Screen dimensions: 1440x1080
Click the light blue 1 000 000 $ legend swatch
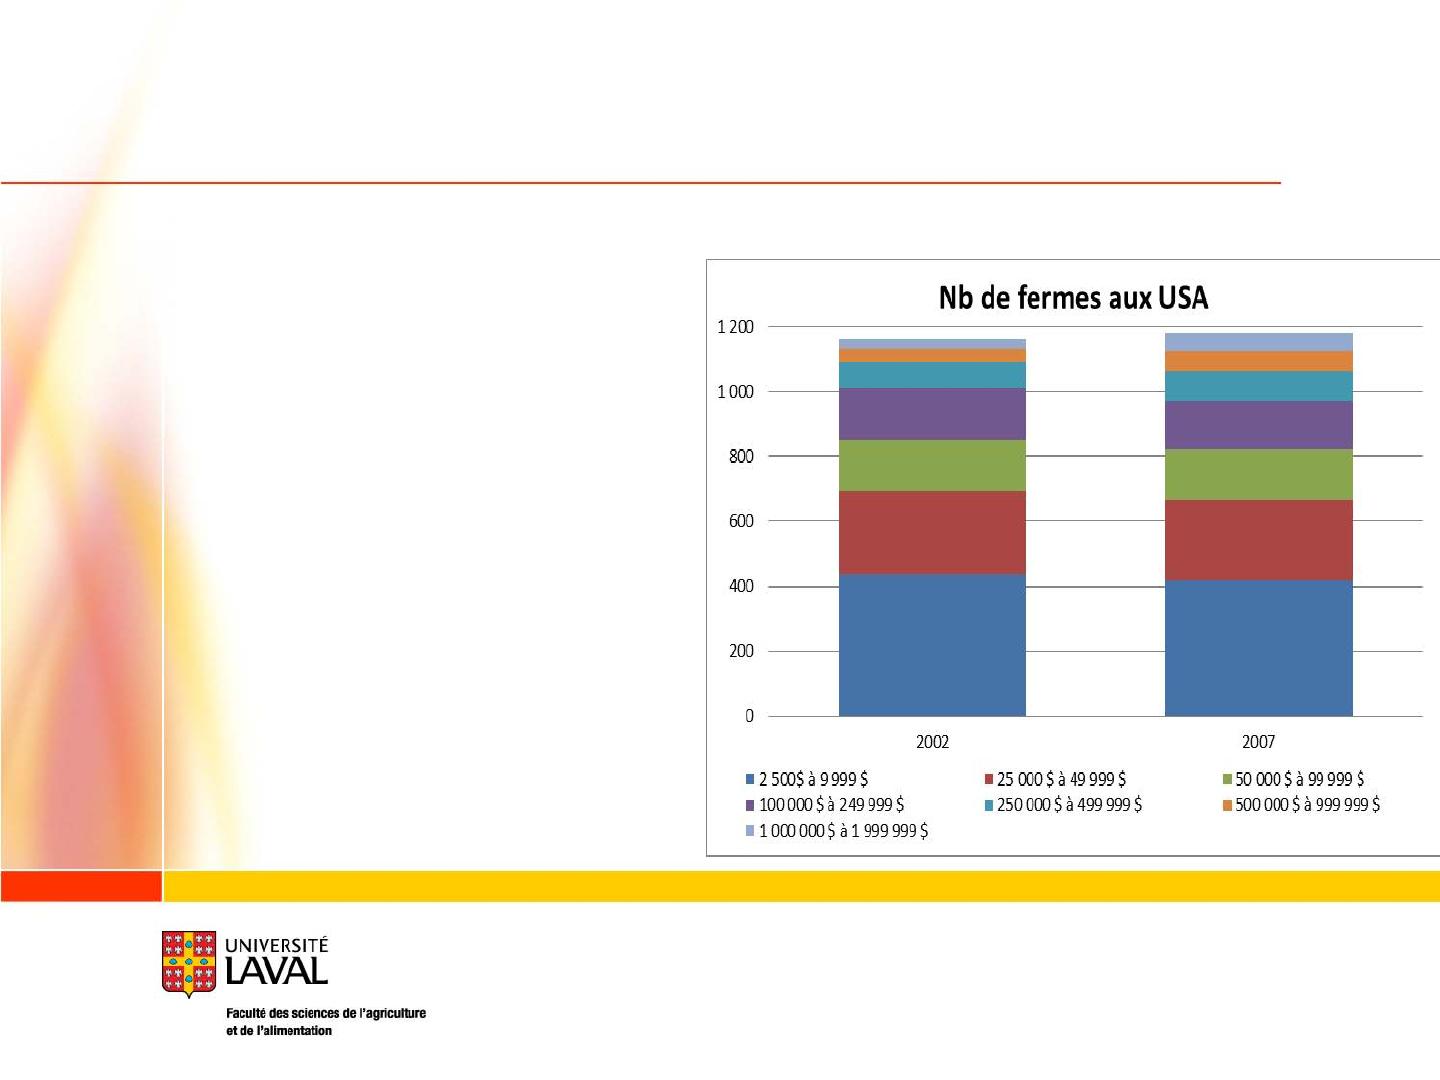750,831
